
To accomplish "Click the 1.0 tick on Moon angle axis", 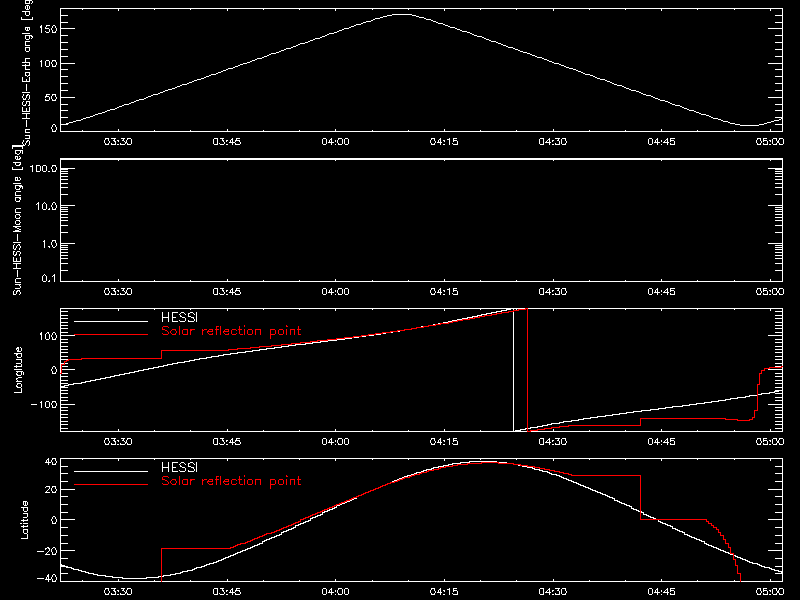I will click(49, 244).
